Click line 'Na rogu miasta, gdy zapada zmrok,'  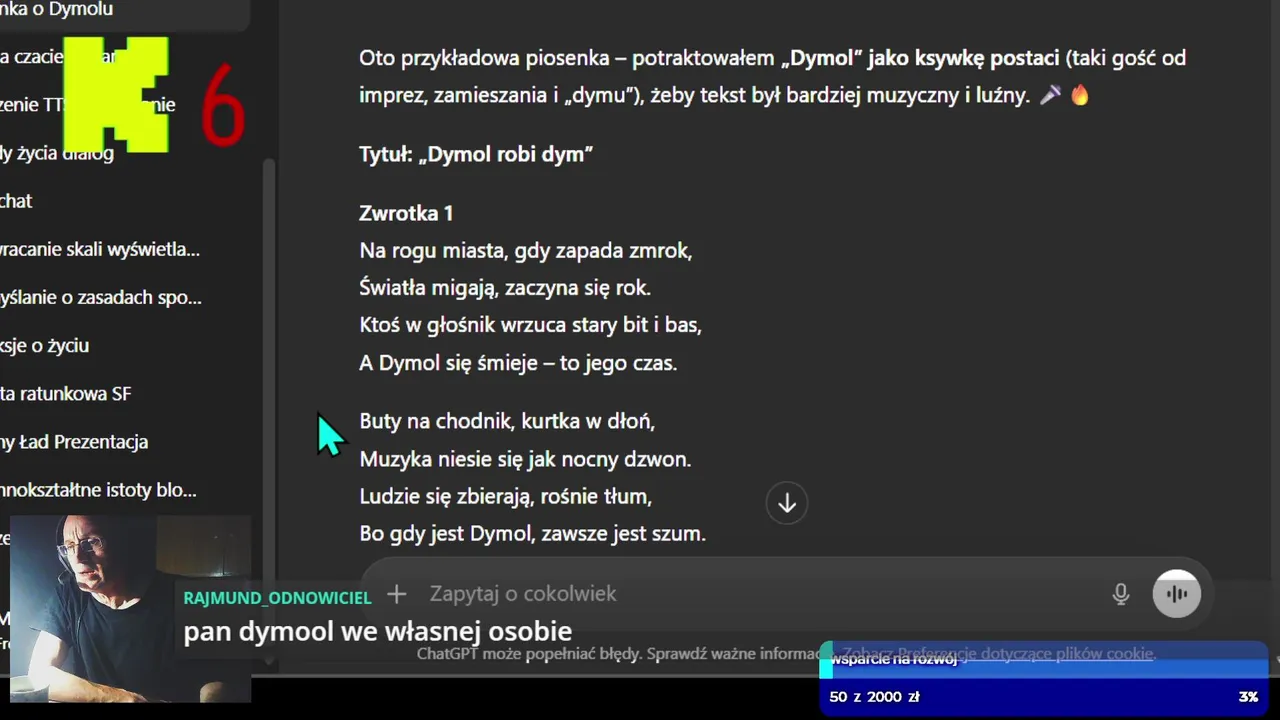point(525,251)
